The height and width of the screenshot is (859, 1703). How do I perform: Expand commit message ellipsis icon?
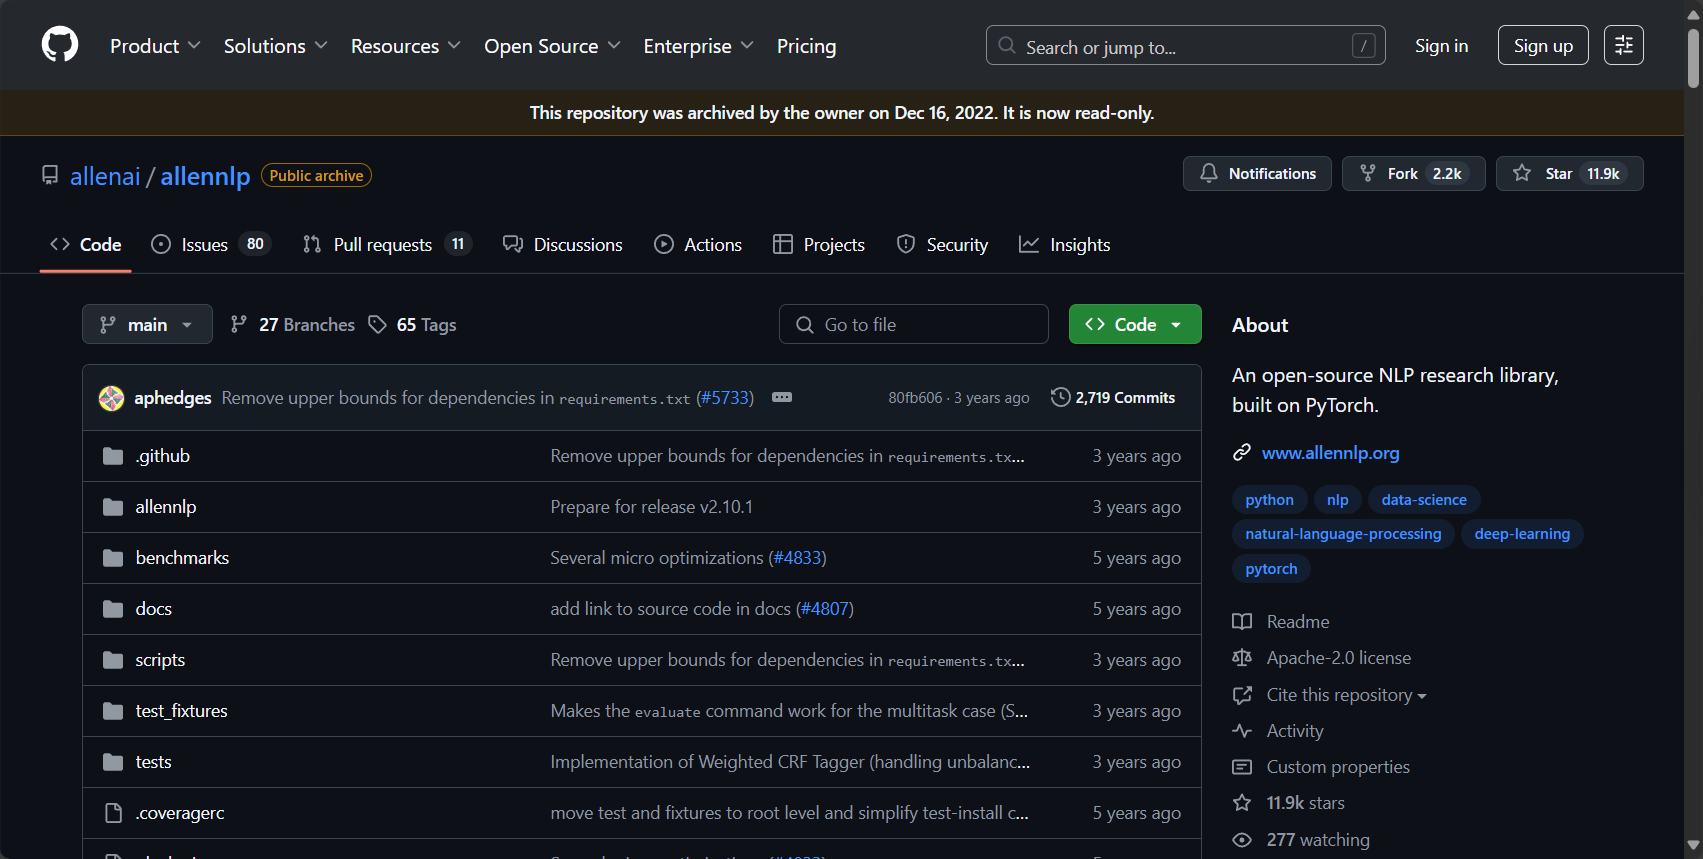(782, 397)
